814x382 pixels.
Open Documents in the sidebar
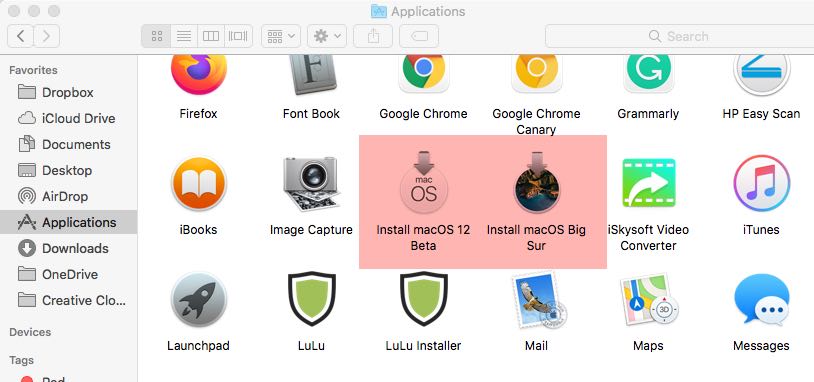(69, 144)
